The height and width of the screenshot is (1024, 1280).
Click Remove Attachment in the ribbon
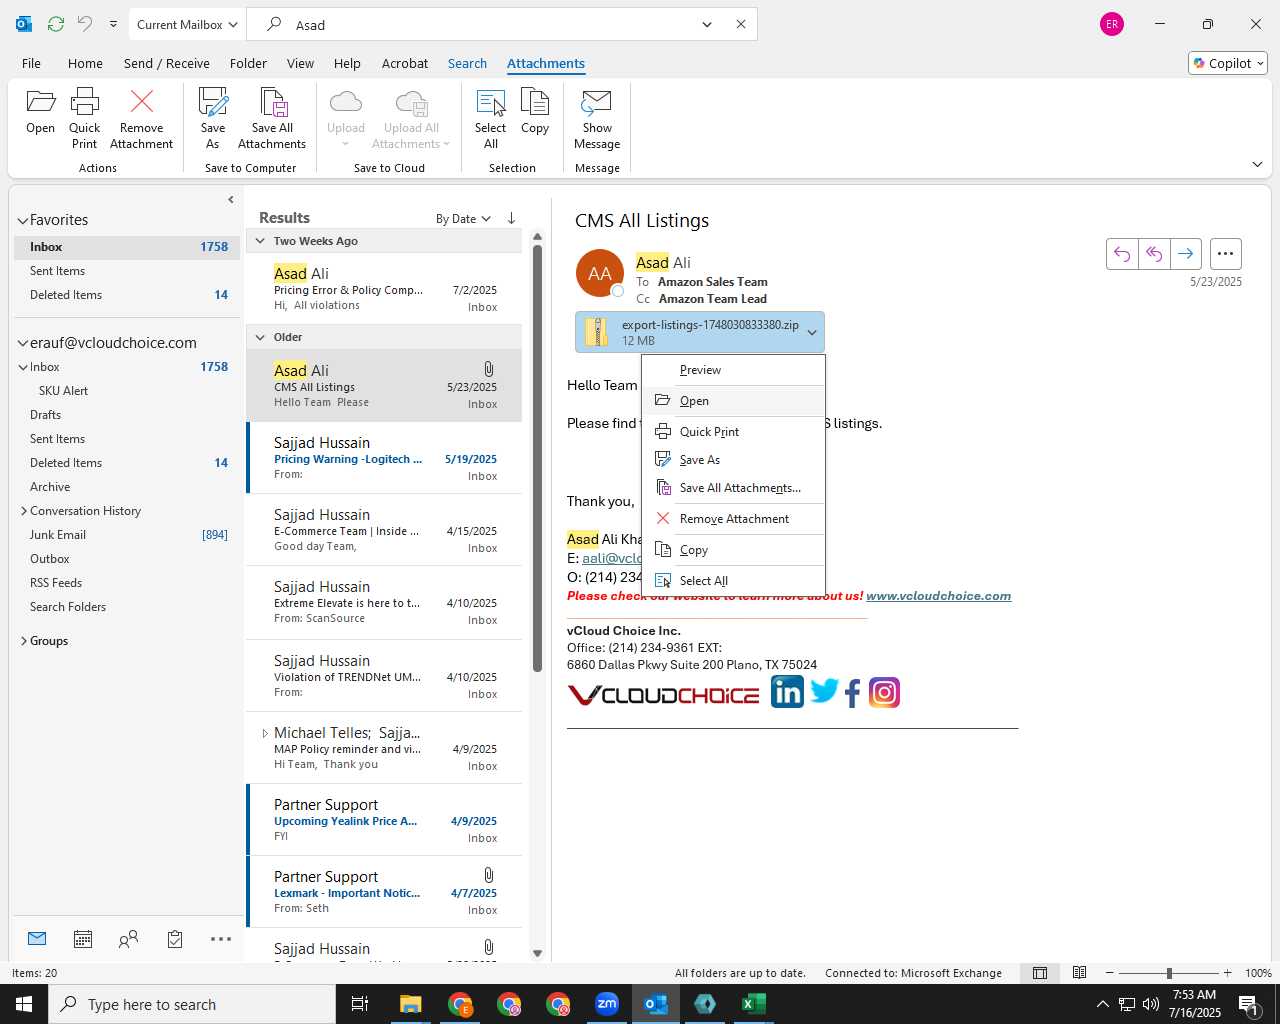pos(142,118)
